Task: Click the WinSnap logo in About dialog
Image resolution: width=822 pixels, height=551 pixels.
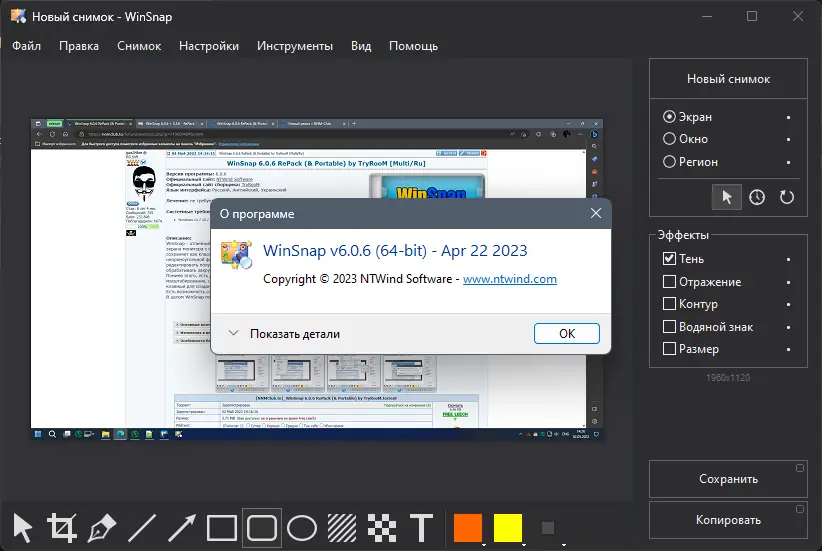Action: click(x=236, y=255)
